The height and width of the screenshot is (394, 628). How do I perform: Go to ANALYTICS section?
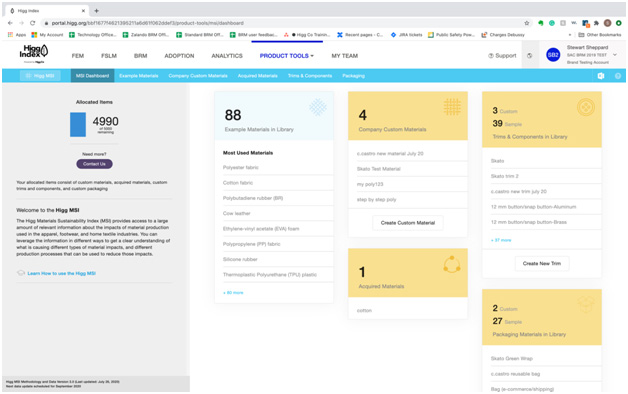[227, 56]
